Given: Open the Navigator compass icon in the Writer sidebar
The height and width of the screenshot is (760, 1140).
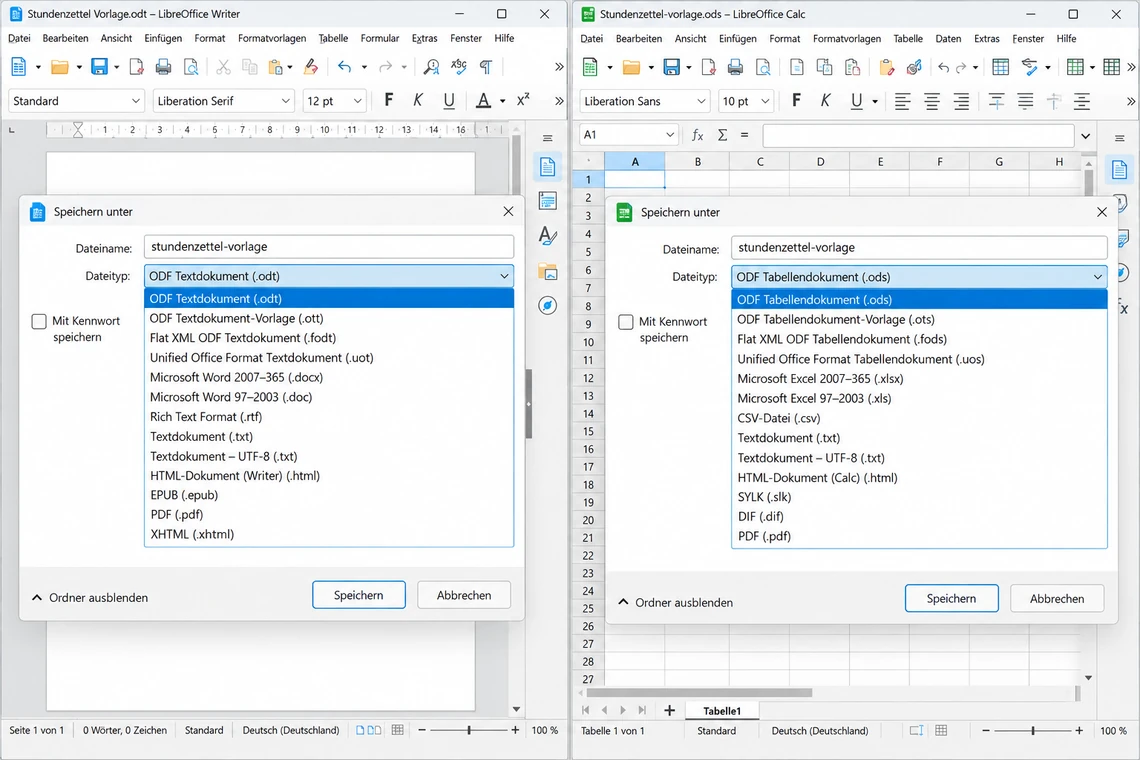Looking at the screenshot, I should click(547, 305).
